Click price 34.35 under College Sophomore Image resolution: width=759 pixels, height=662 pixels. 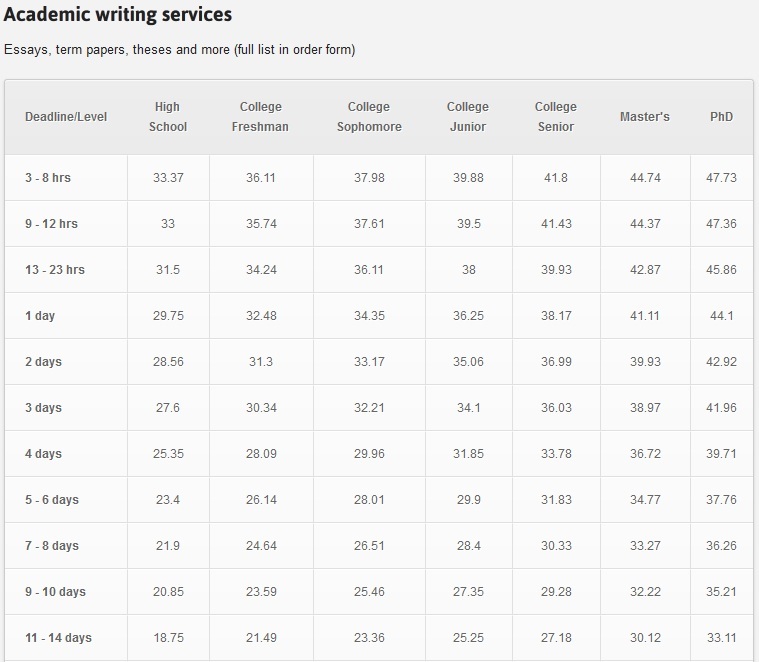(369, 316)
